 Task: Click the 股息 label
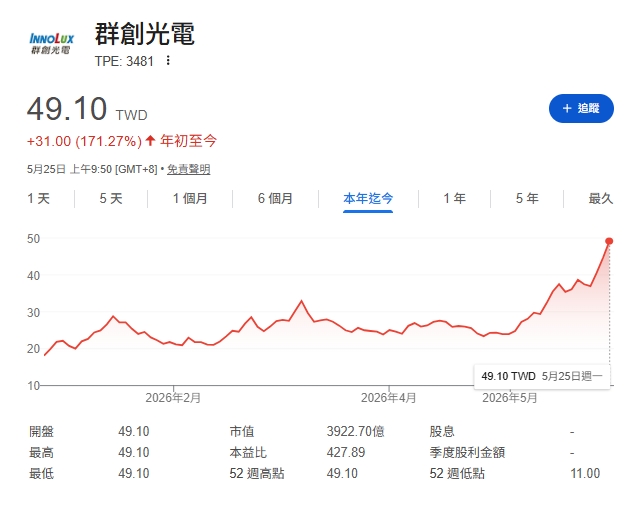pos(442,431)
